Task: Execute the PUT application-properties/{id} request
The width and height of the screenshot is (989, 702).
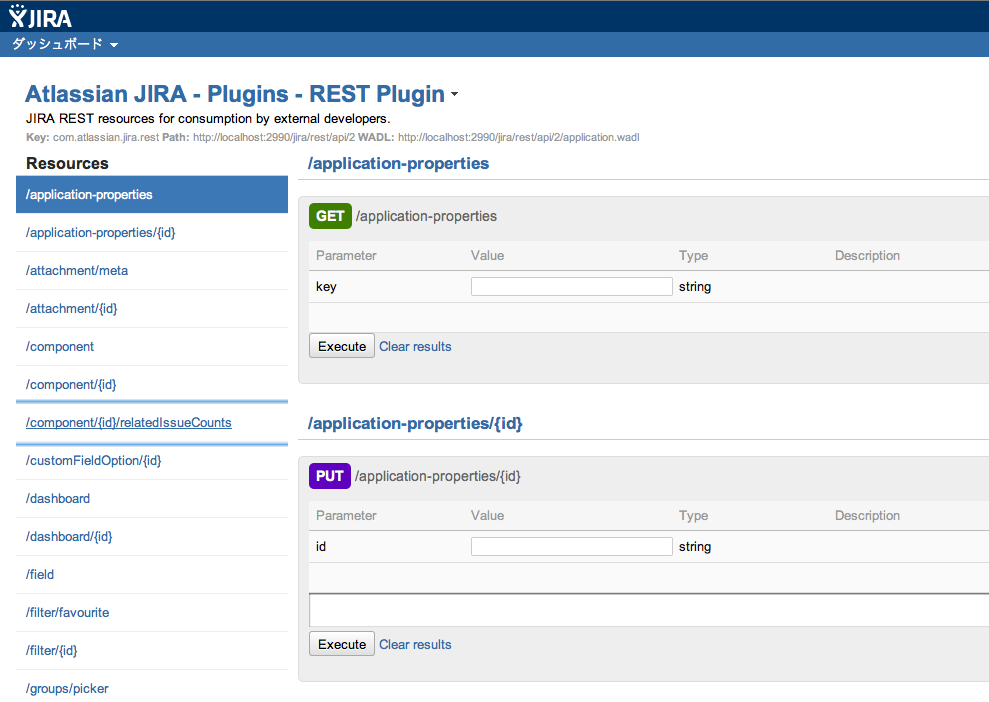Action: point(342,644)
